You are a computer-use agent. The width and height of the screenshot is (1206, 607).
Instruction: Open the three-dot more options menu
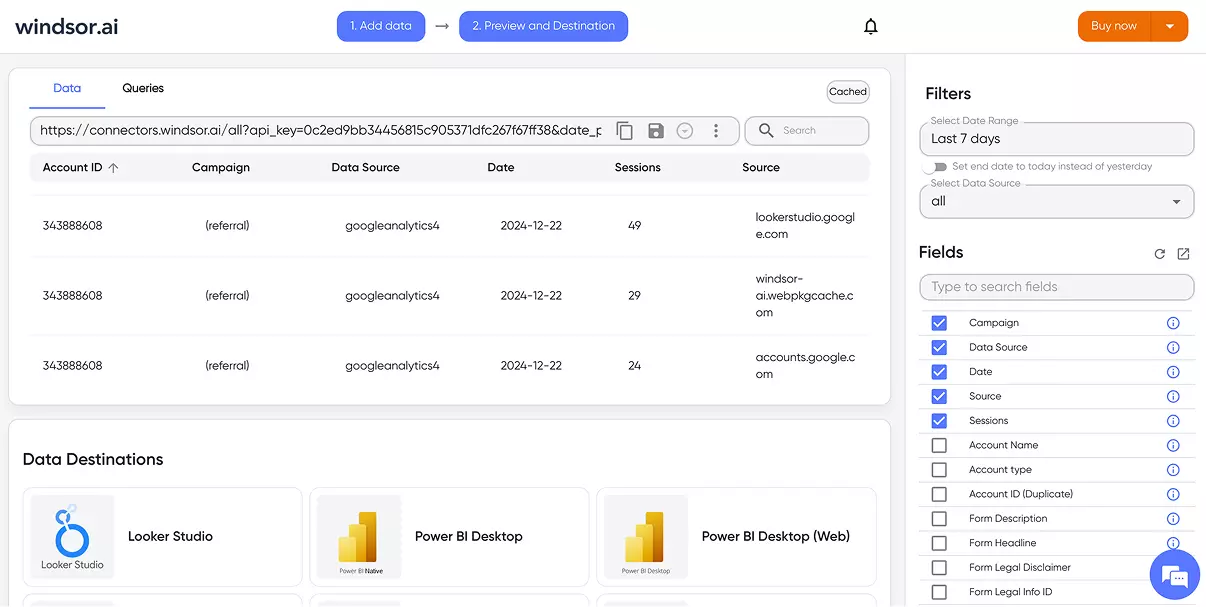click(716, 131)
